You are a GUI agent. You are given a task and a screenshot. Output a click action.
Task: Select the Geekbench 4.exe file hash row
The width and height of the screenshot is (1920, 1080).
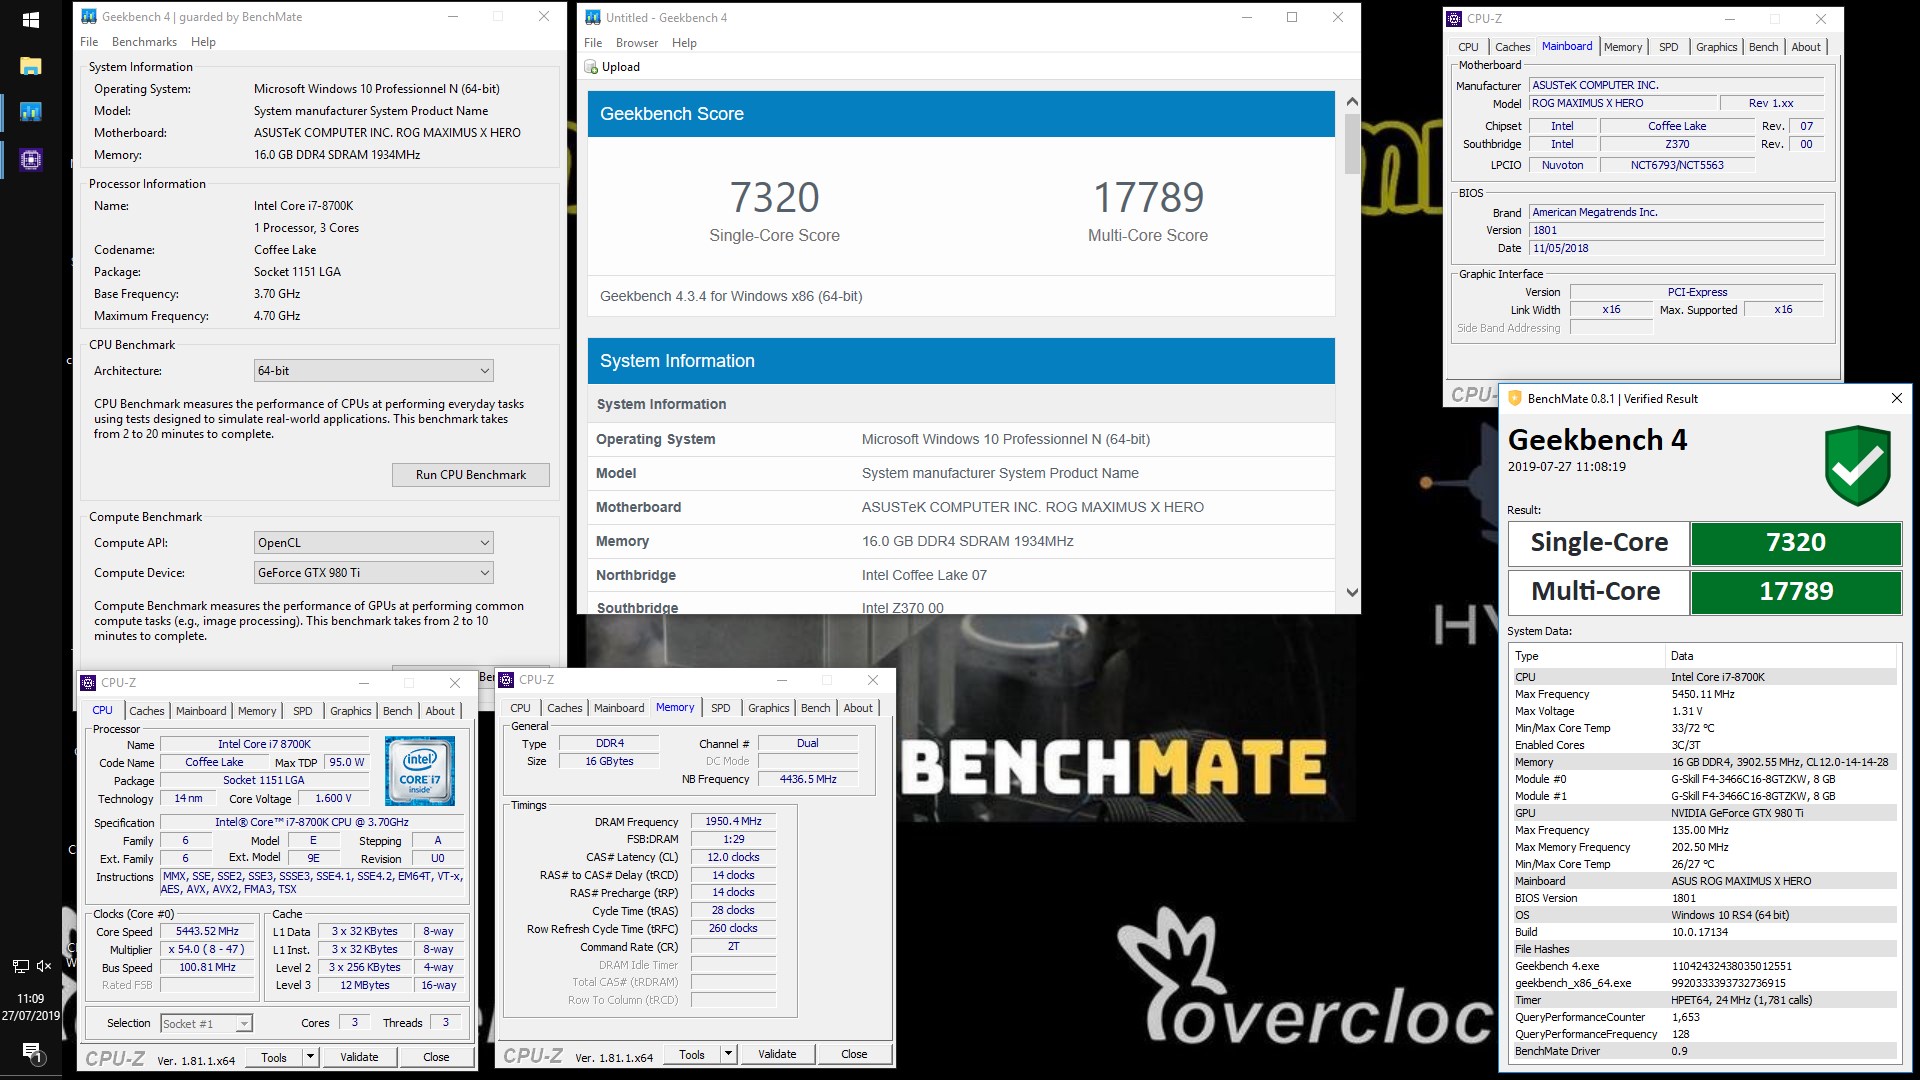[x=1703, y=966]
